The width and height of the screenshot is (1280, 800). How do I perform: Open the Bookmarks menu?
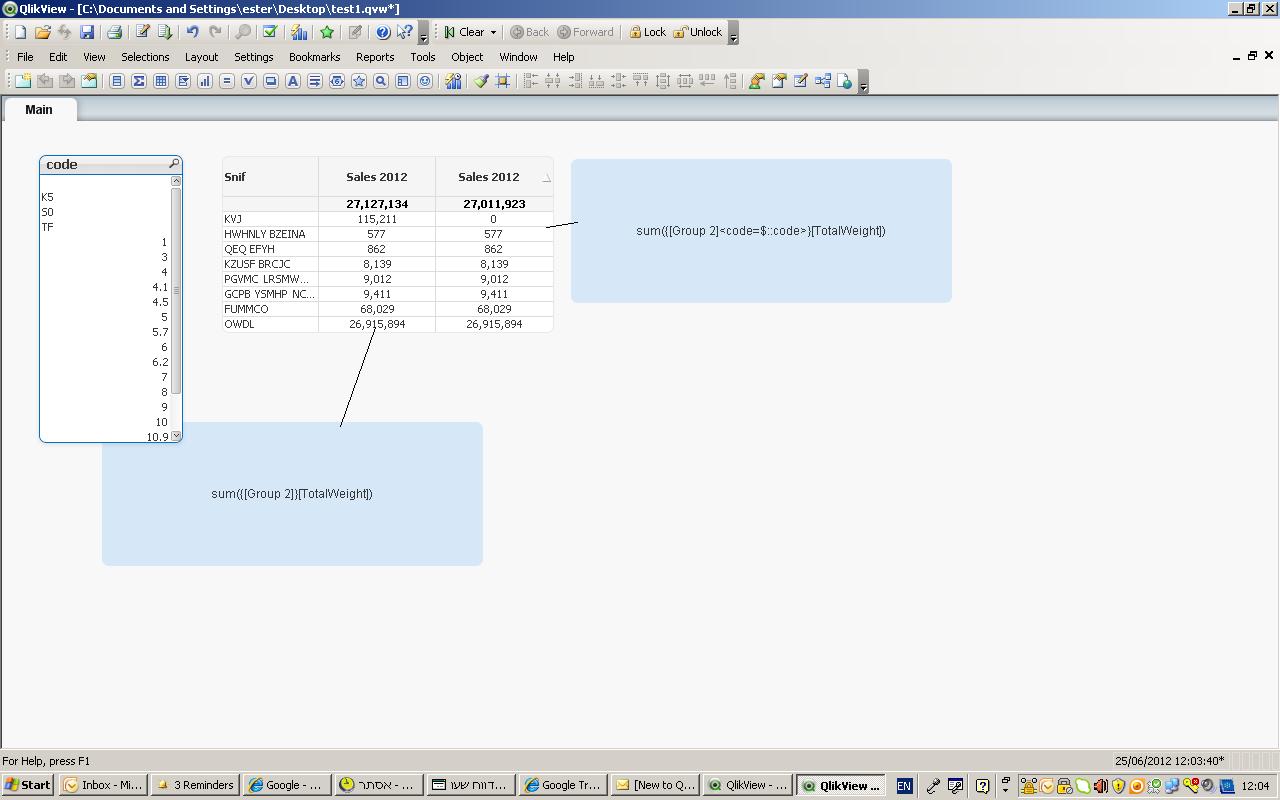[x=314, y=57]
